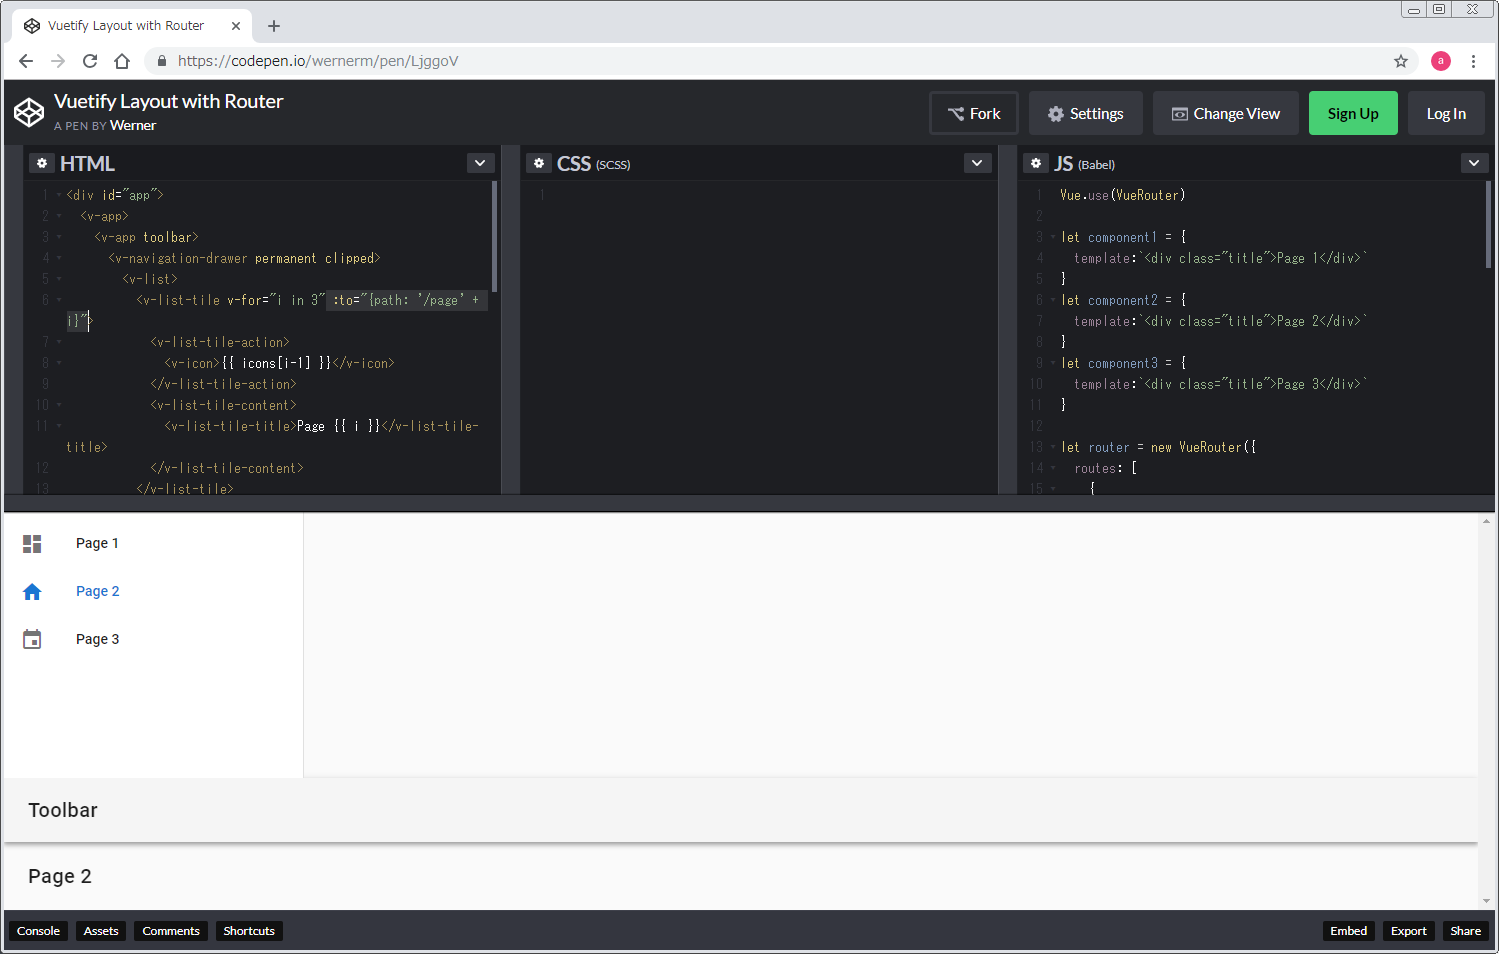1499x954 pixels.
Task: Open HTML editor settings gear
Action: 42,163
